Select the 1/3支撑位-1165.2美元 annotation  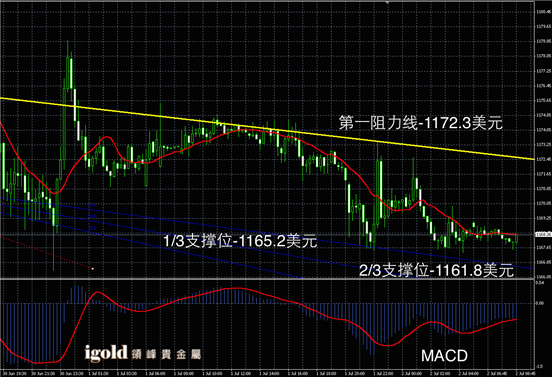(x=240, y=241)
